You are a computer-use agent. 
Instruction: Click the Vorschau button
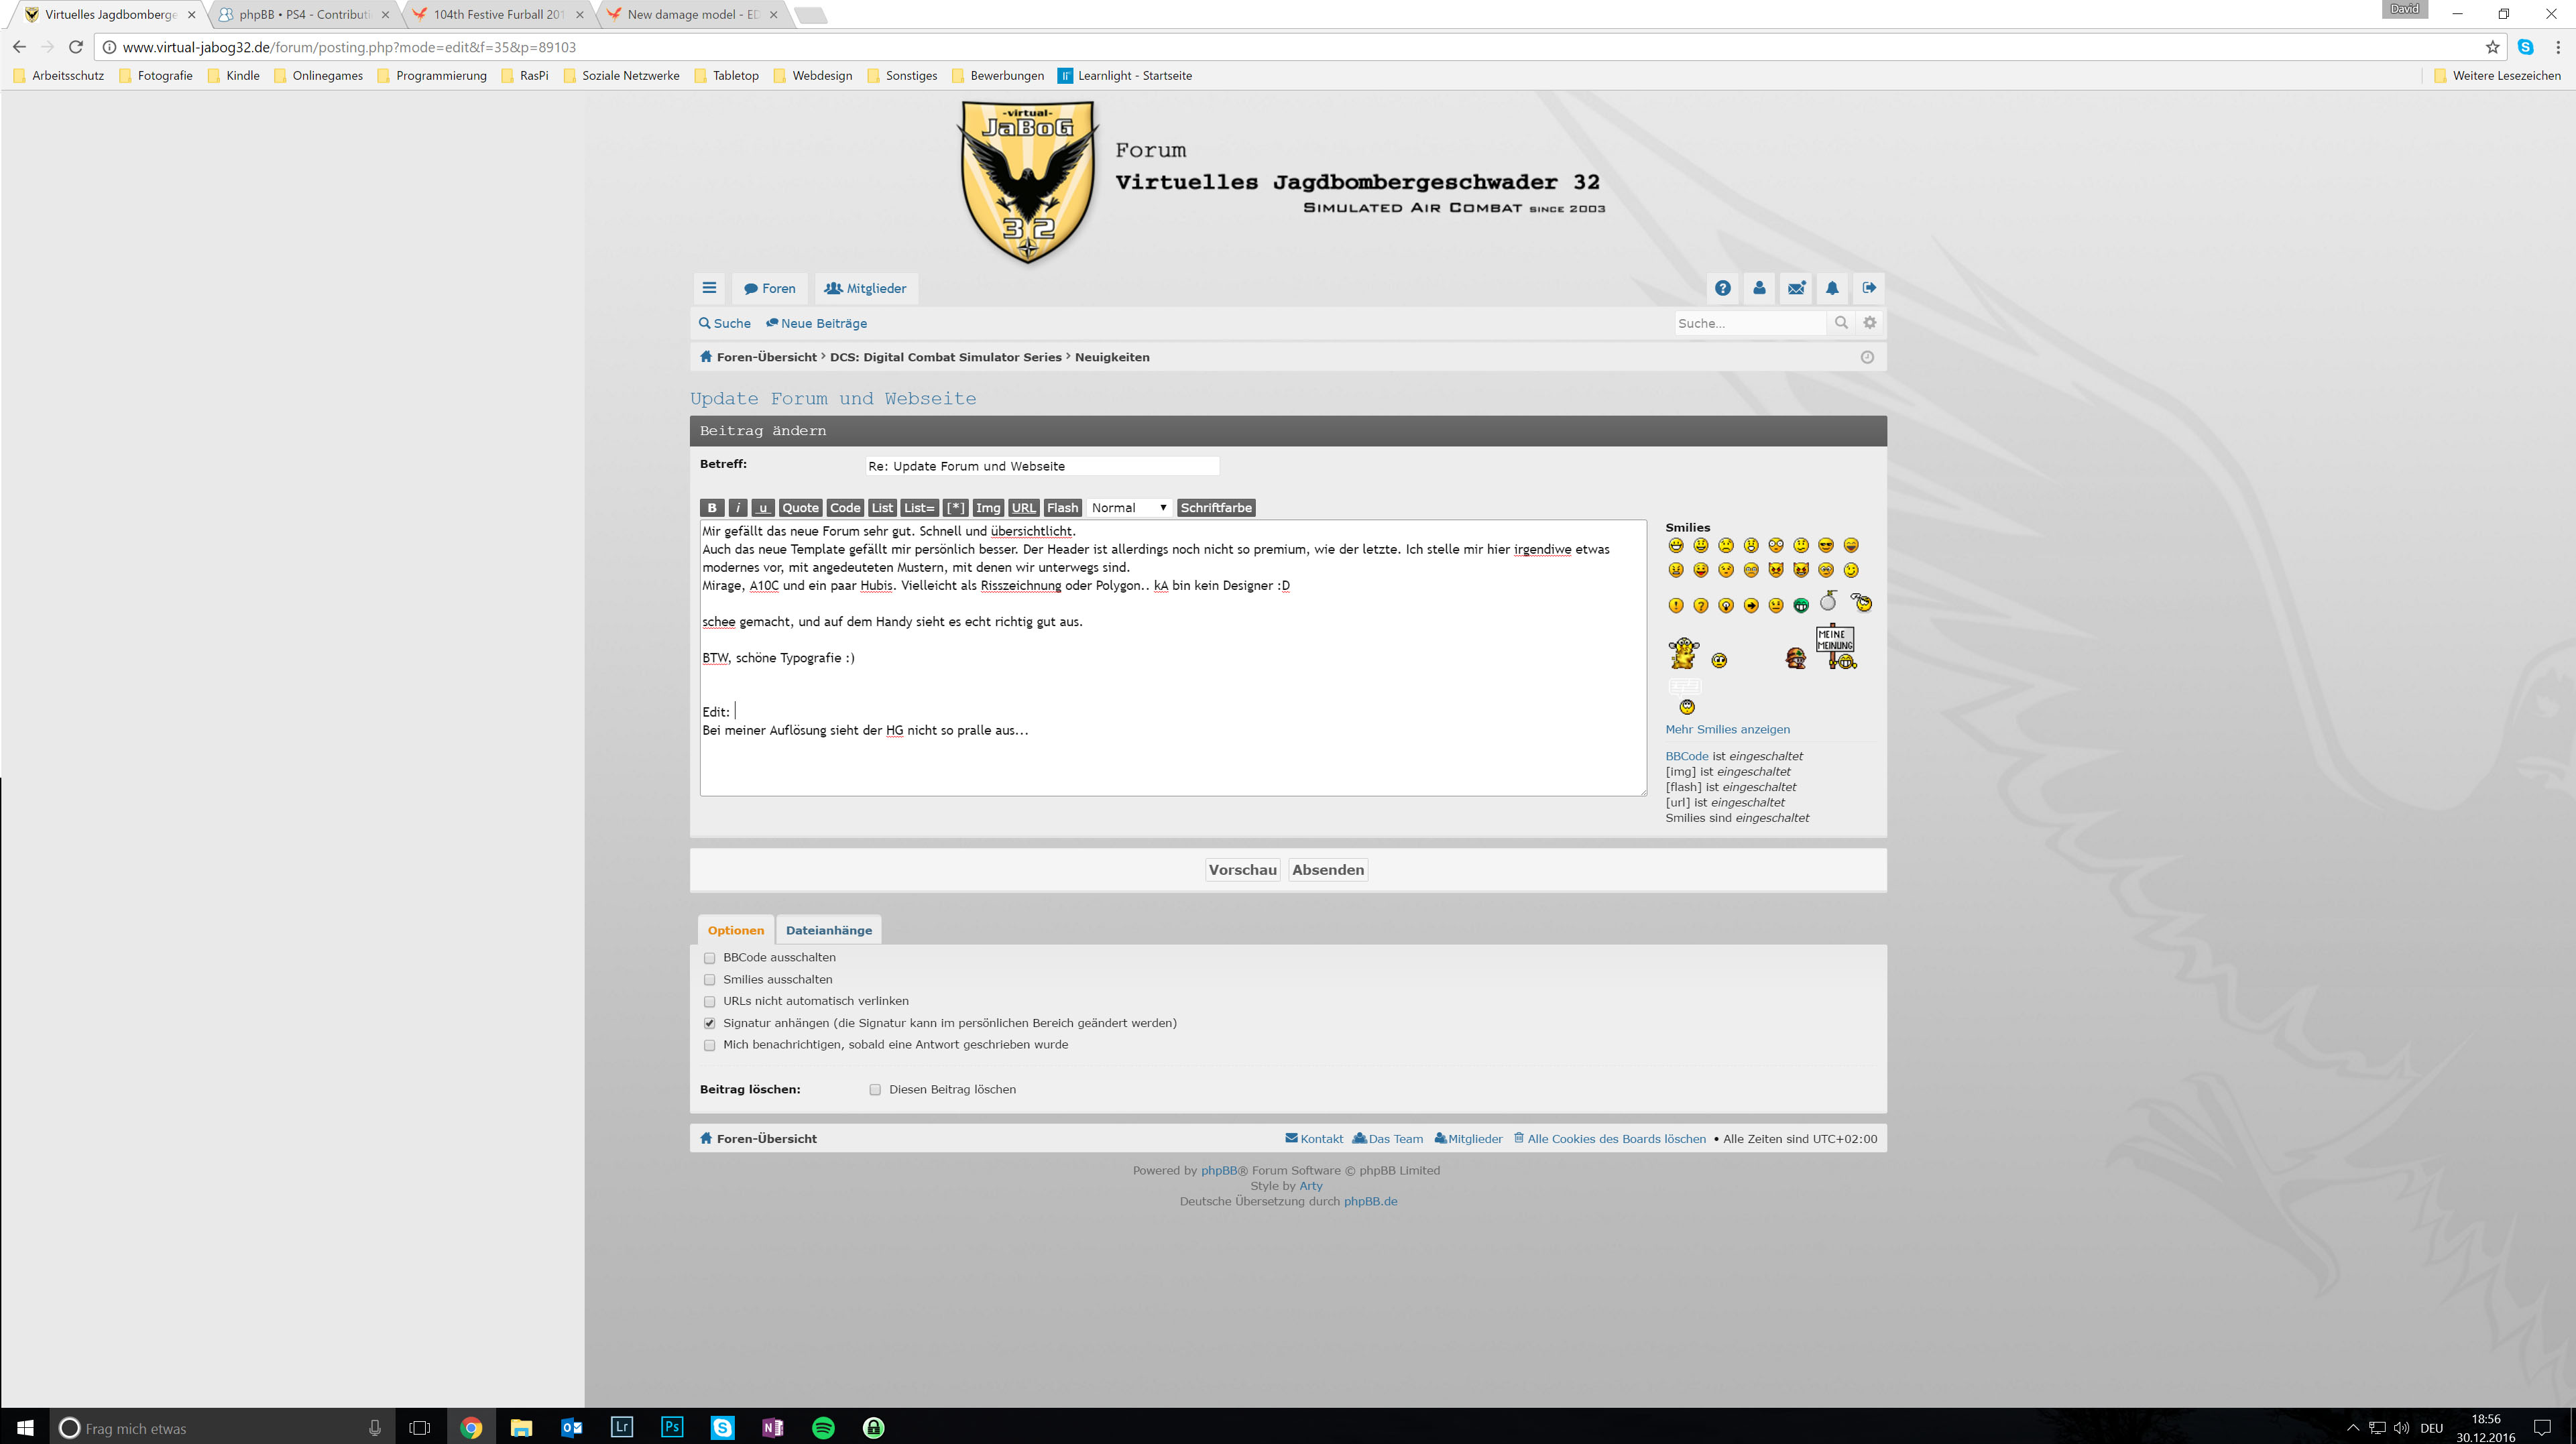point(1242,870)
